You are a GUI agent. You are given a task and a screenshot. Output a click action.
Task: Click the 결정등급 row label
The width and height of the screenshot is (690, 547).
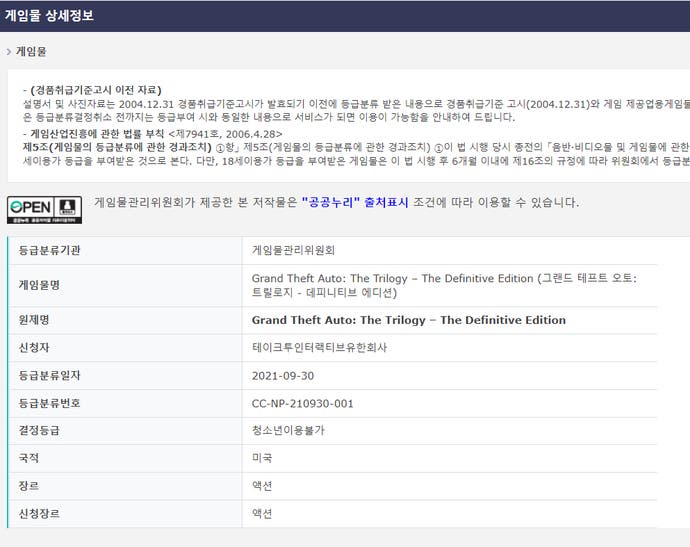coord(39,430)
